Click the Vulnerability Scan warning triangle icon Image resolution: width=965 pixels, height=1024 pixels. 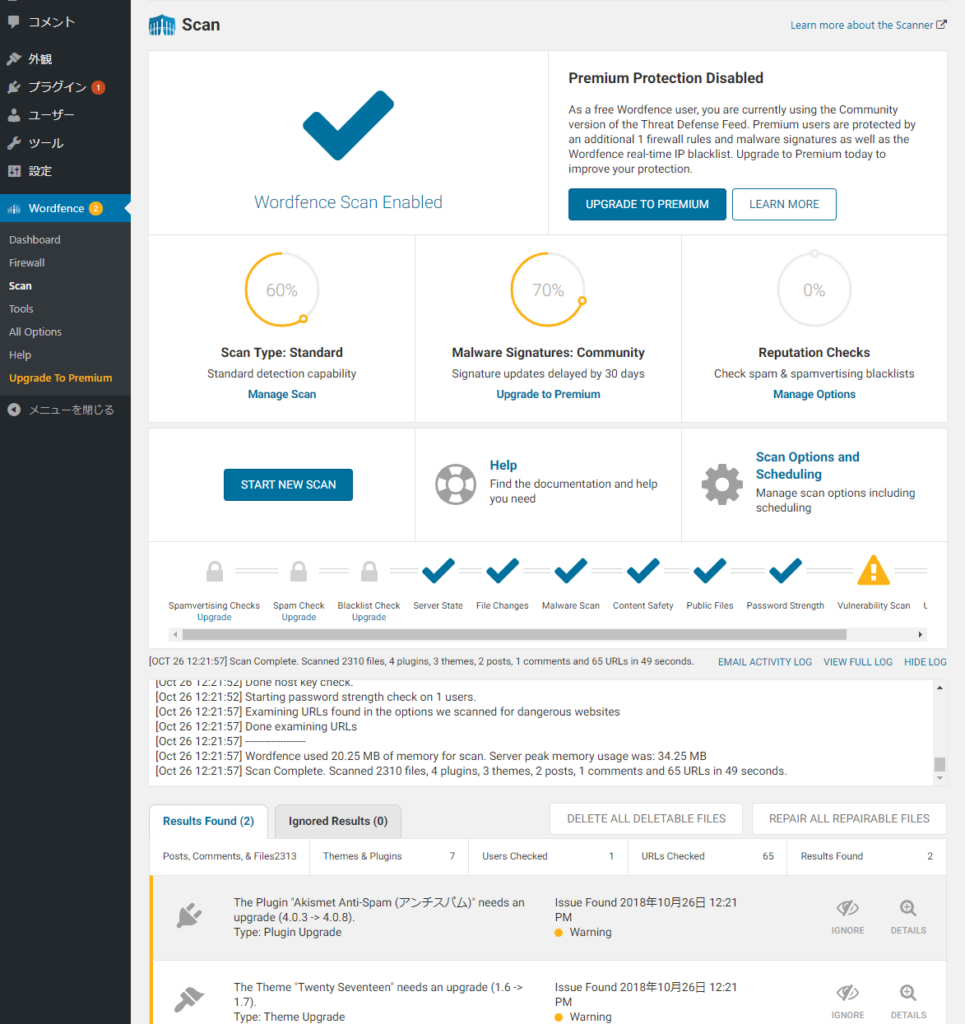point(874,570)
